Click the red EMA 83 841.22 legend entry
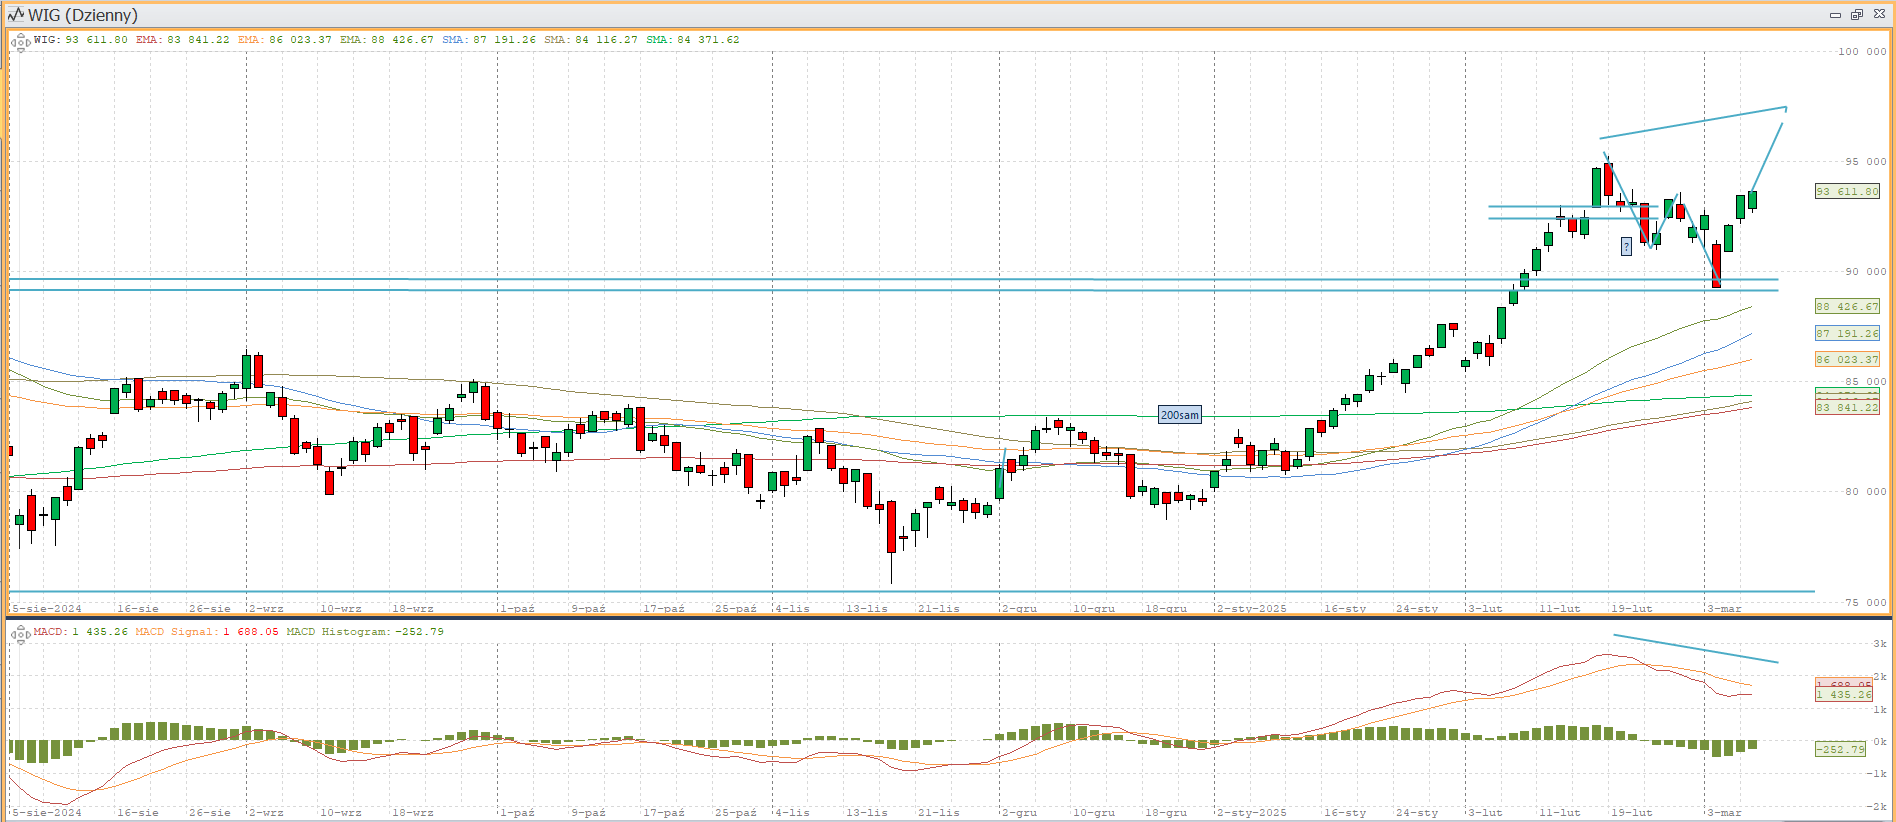This screenshot has width=1896, height=822. (182, 40)
